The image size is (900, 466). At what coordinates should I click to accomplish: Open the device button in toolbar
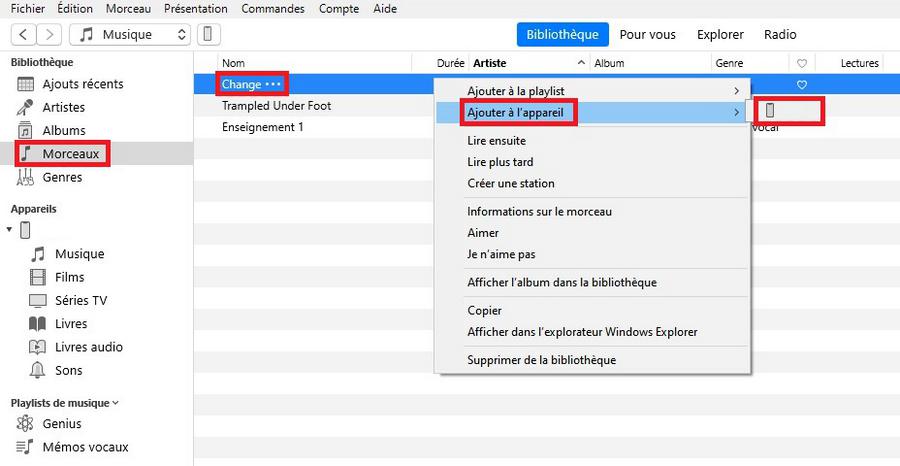tap(208, 34)
